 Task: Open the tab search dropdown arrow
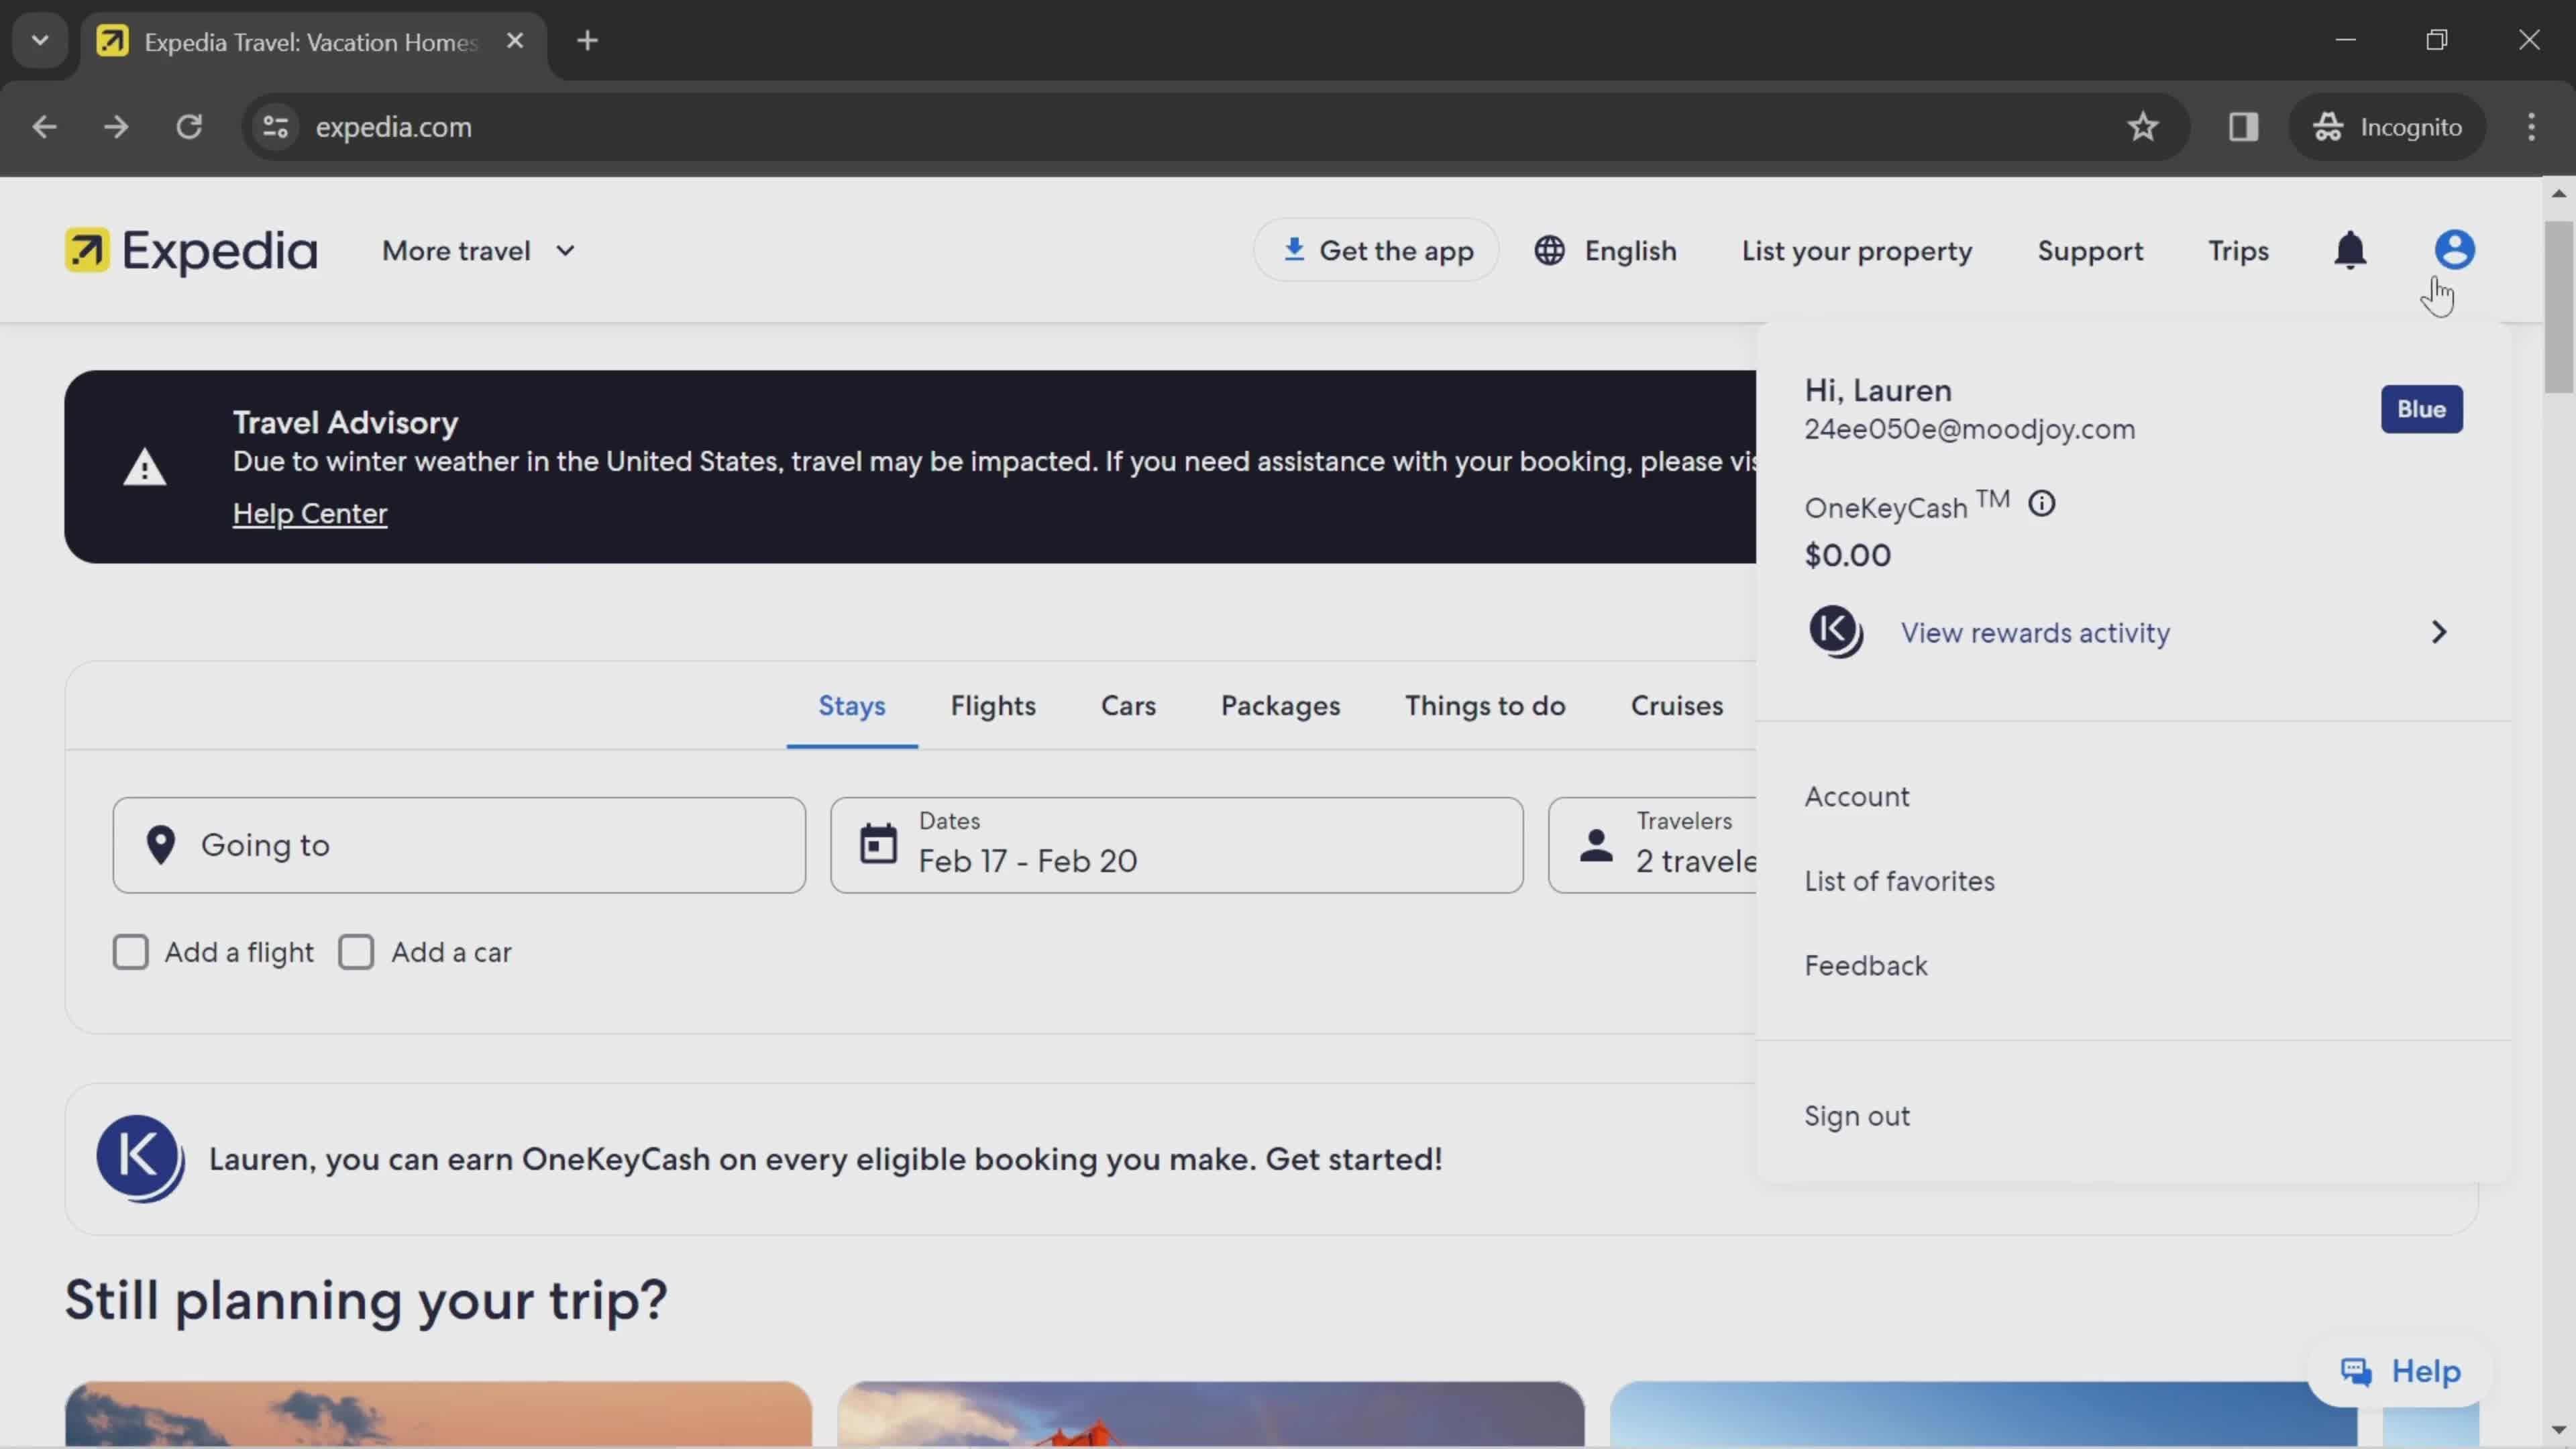click(40, 41)
